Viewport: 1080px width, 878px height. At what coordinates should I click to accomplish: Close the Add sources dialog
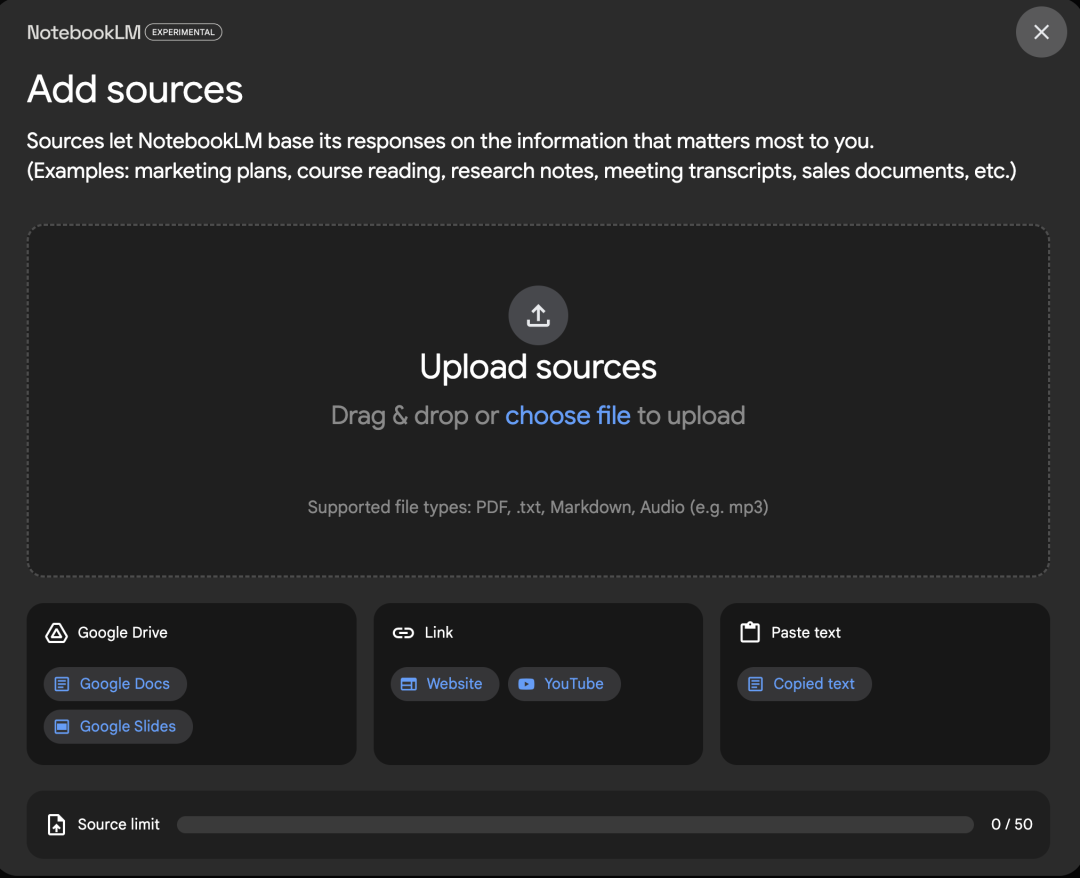click(x=1041, y=32)
